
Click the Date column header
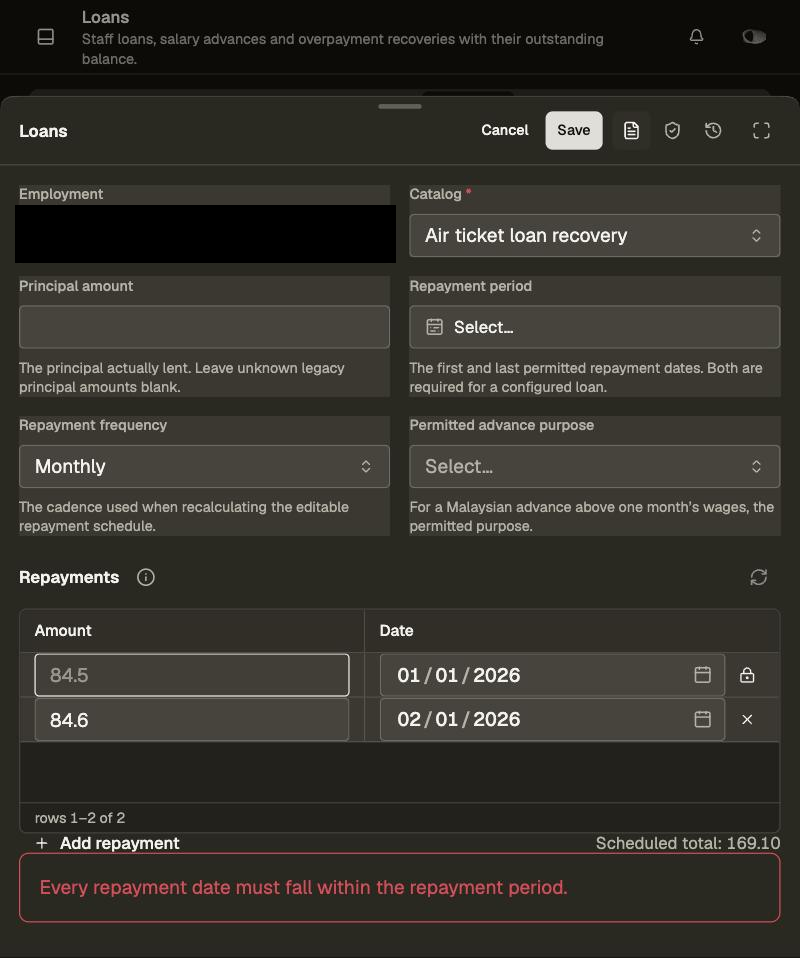point(572,631)
